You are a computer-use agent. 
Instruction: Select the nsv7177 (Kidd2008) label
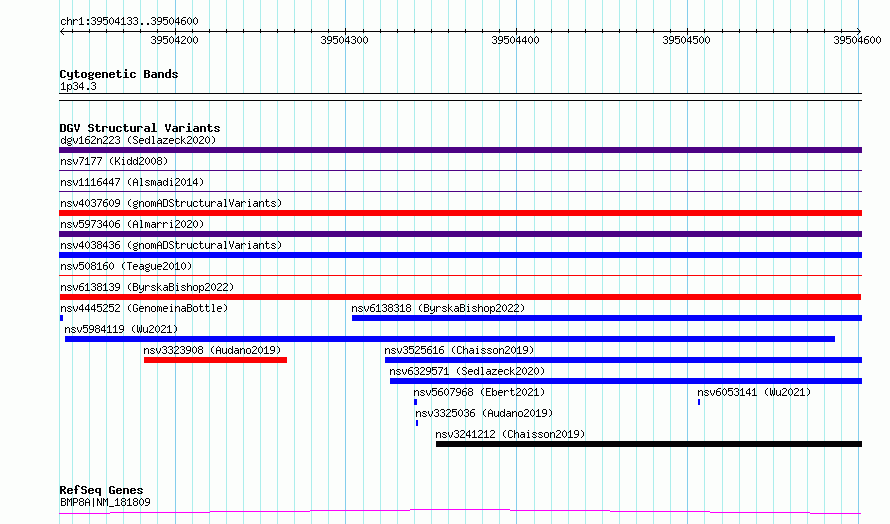point(114,161)
